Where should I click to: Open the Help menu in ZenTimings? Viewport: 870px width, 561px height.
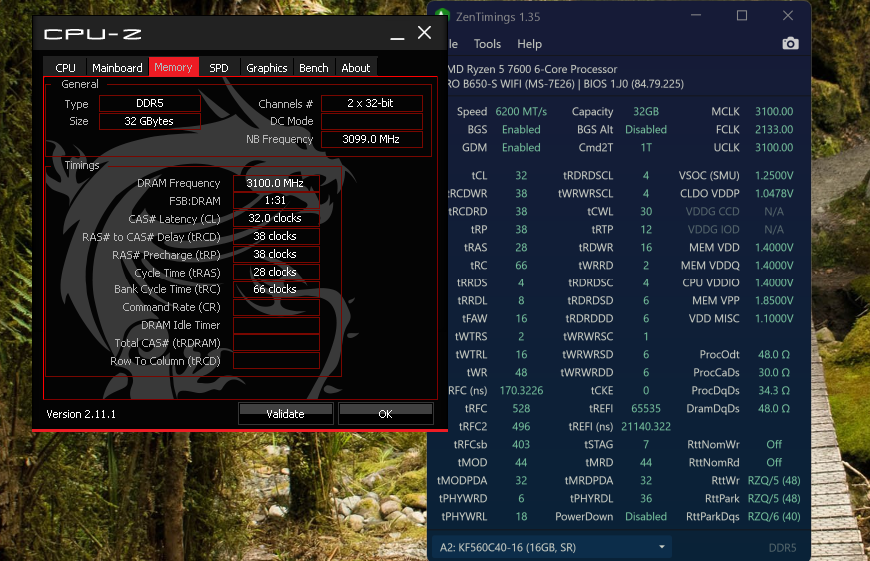point(529,44)
